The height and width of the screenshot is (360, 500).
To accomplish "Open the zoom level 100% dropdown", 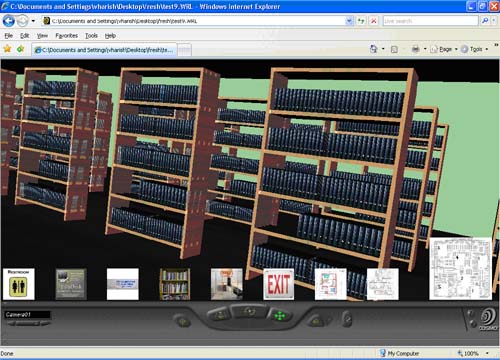I will point(487,353).
